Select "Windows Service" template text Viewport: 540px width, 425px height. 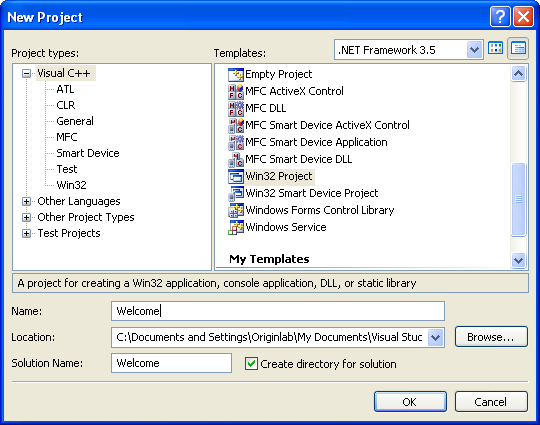tap(286, 227)
